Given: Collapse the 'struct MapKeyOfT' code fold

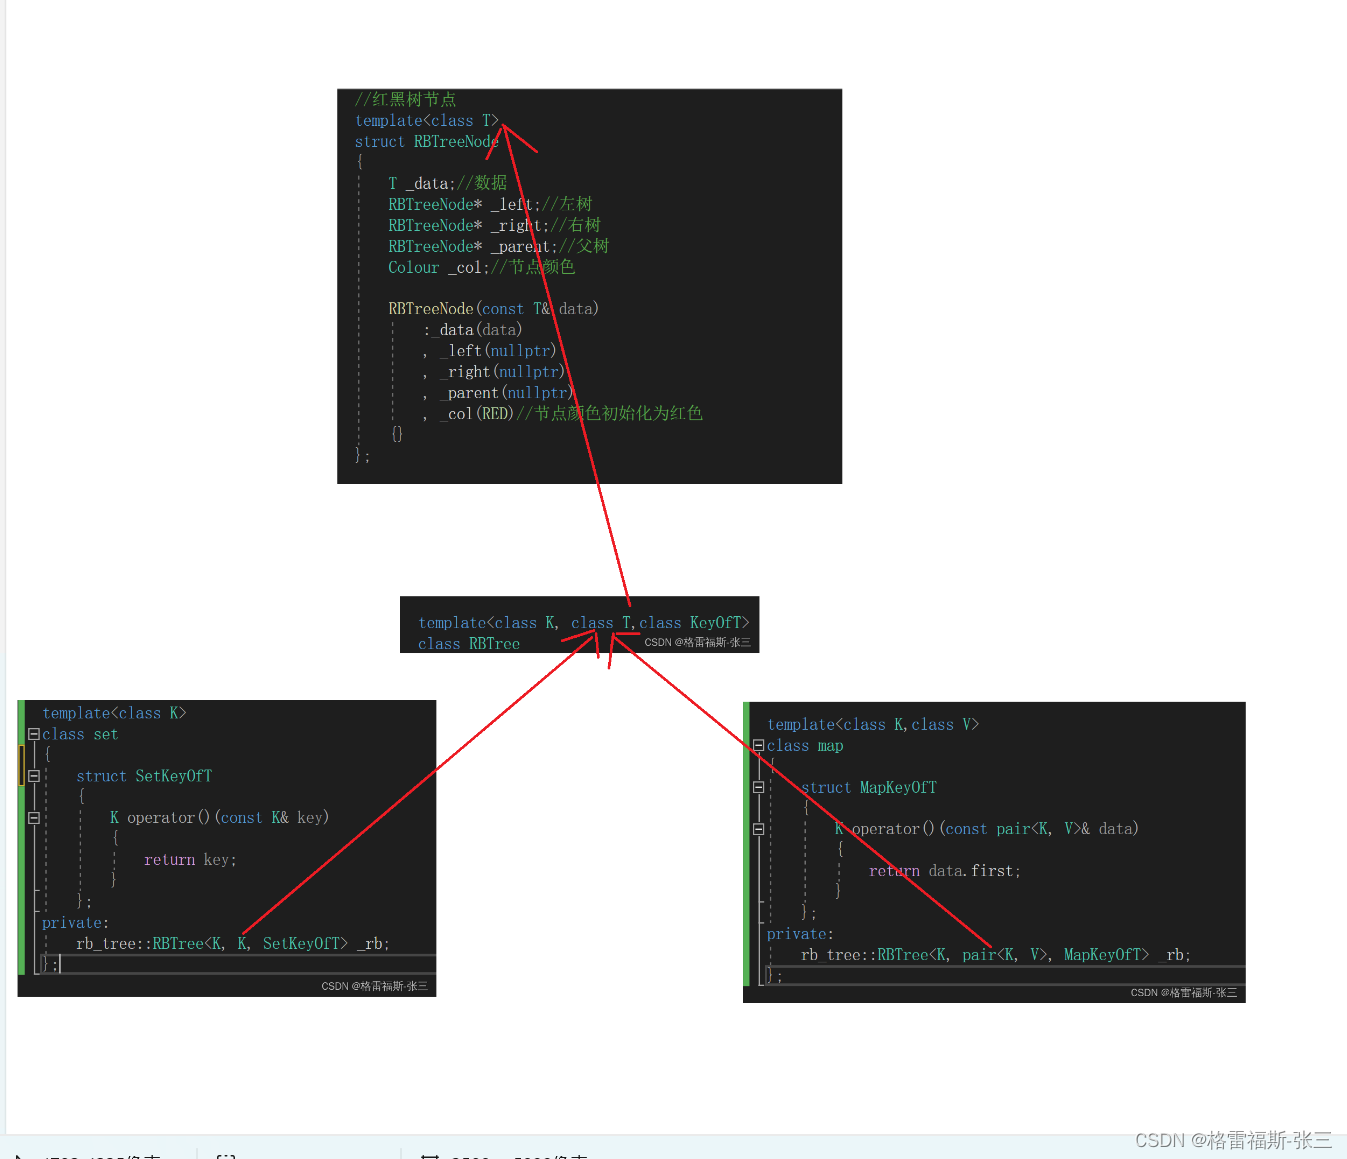Looking at the screenshot, I should point(758,788).
